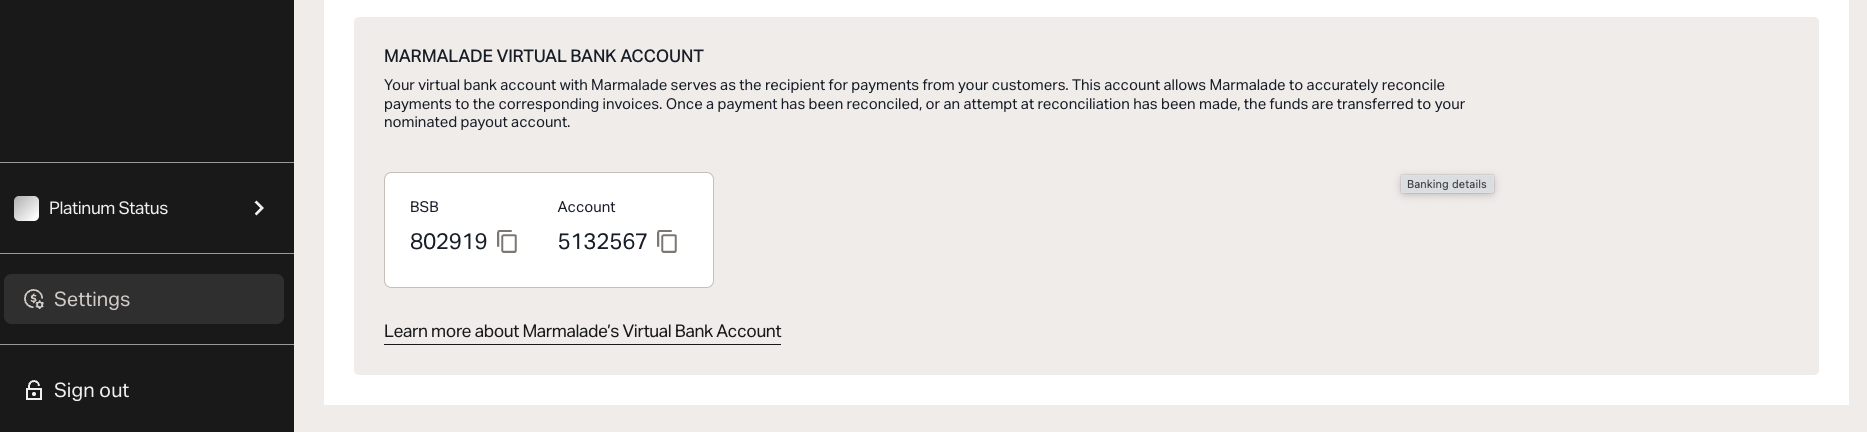Click the BSB field label
The image size is (1867, 432).
click(424, 207)
